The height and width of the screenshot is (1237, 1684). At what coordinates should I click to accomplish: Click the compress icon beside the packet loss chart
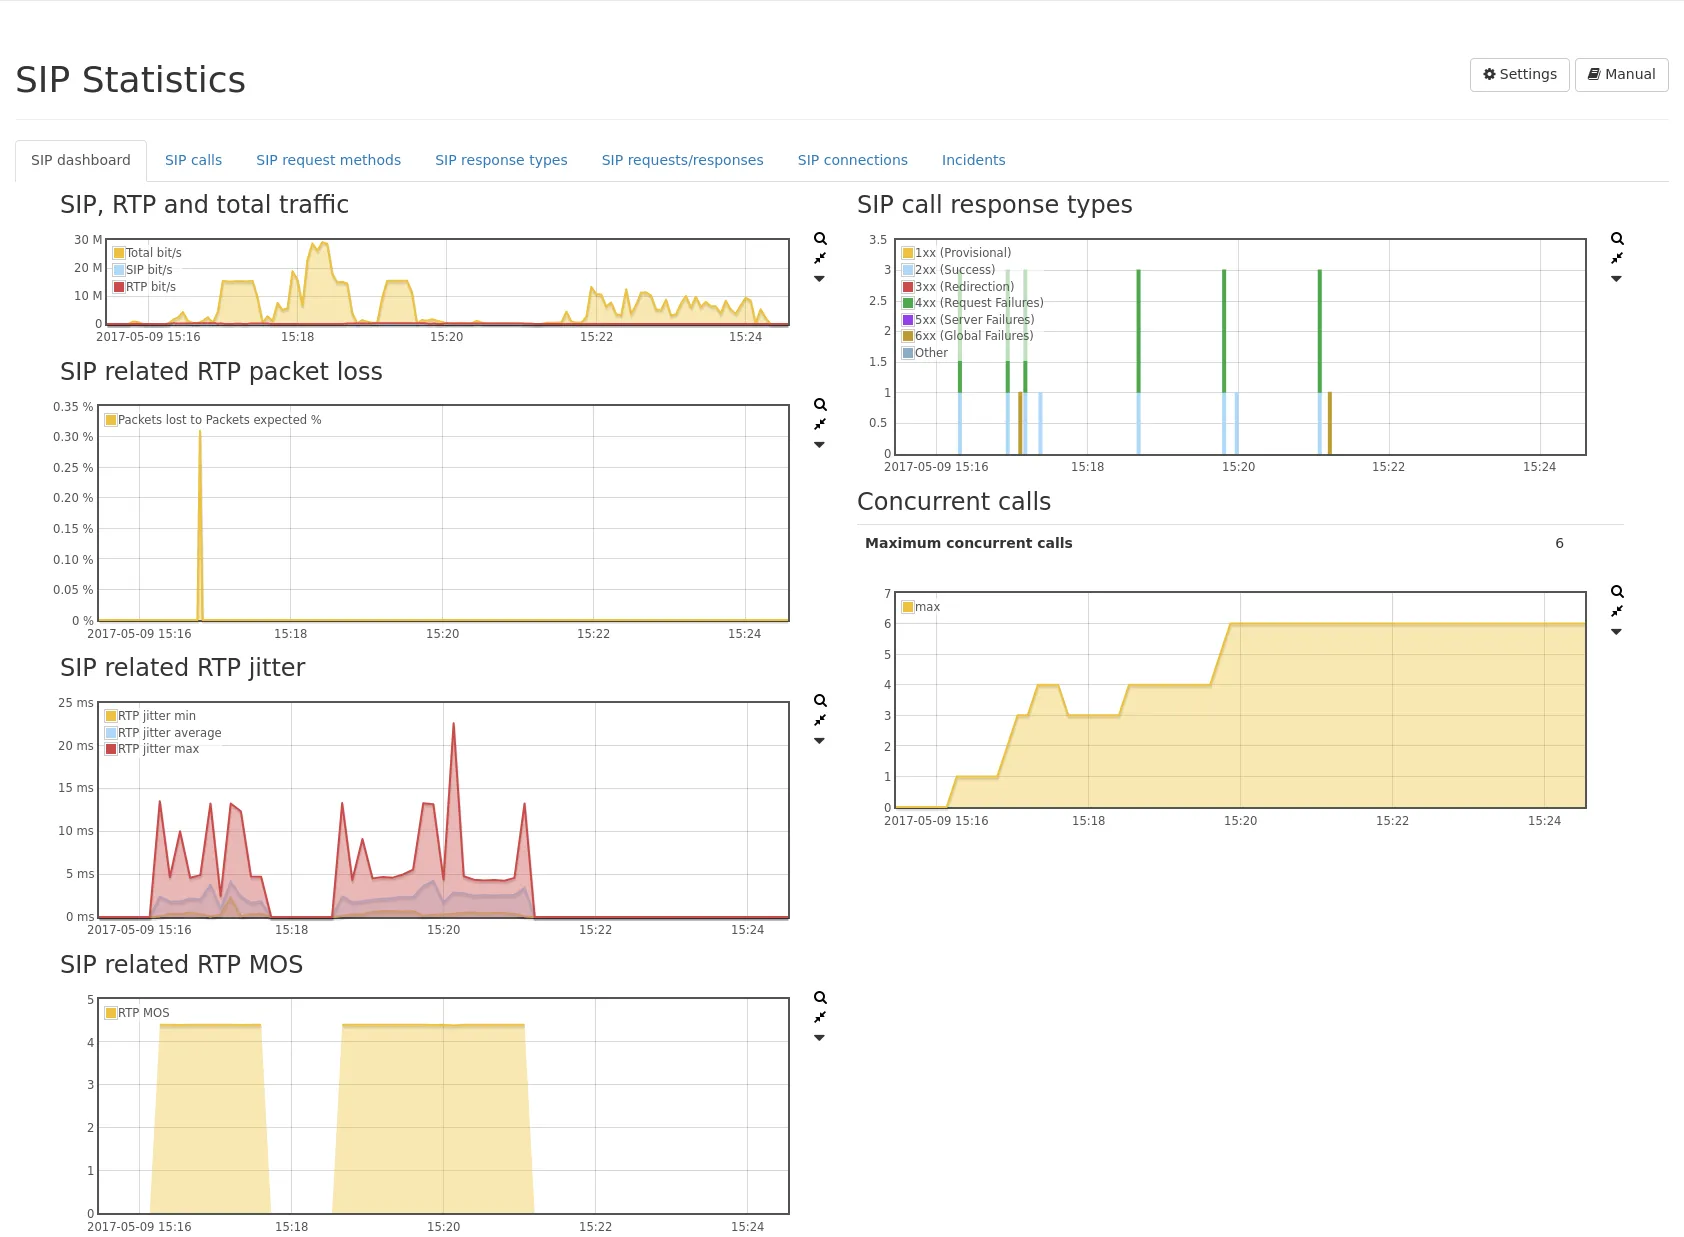tap(820, 424)
